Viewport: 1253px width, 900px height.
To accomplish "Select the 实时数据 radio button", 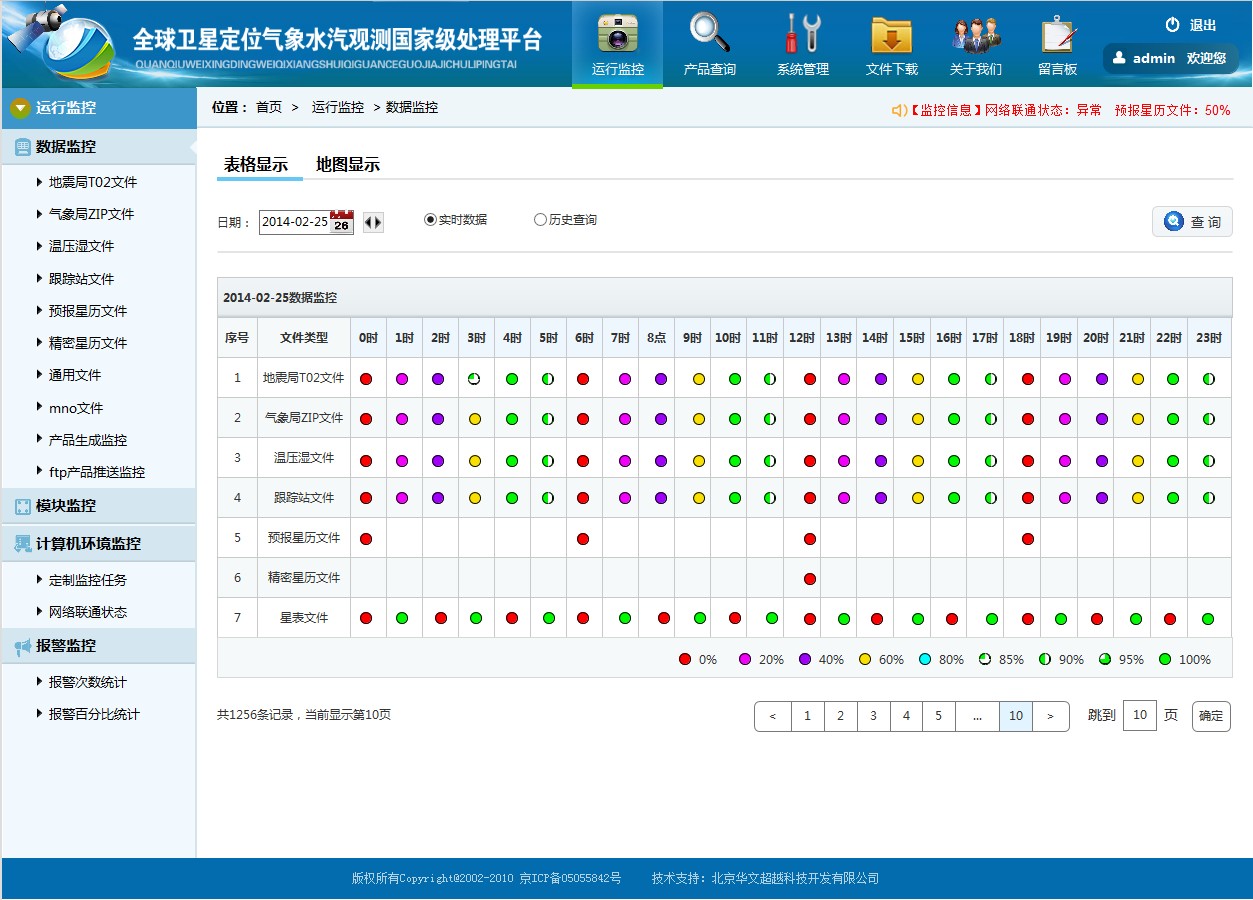I will tap(430, 220).
